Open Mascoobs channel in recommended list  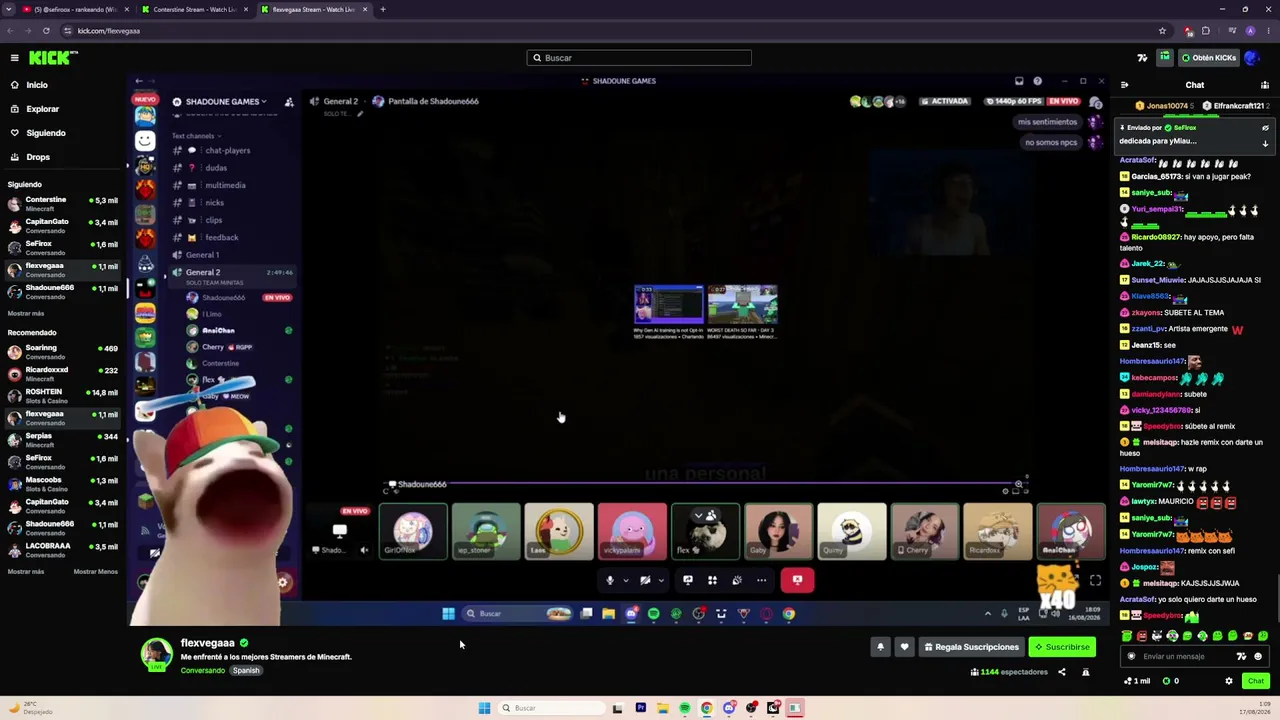64,484
